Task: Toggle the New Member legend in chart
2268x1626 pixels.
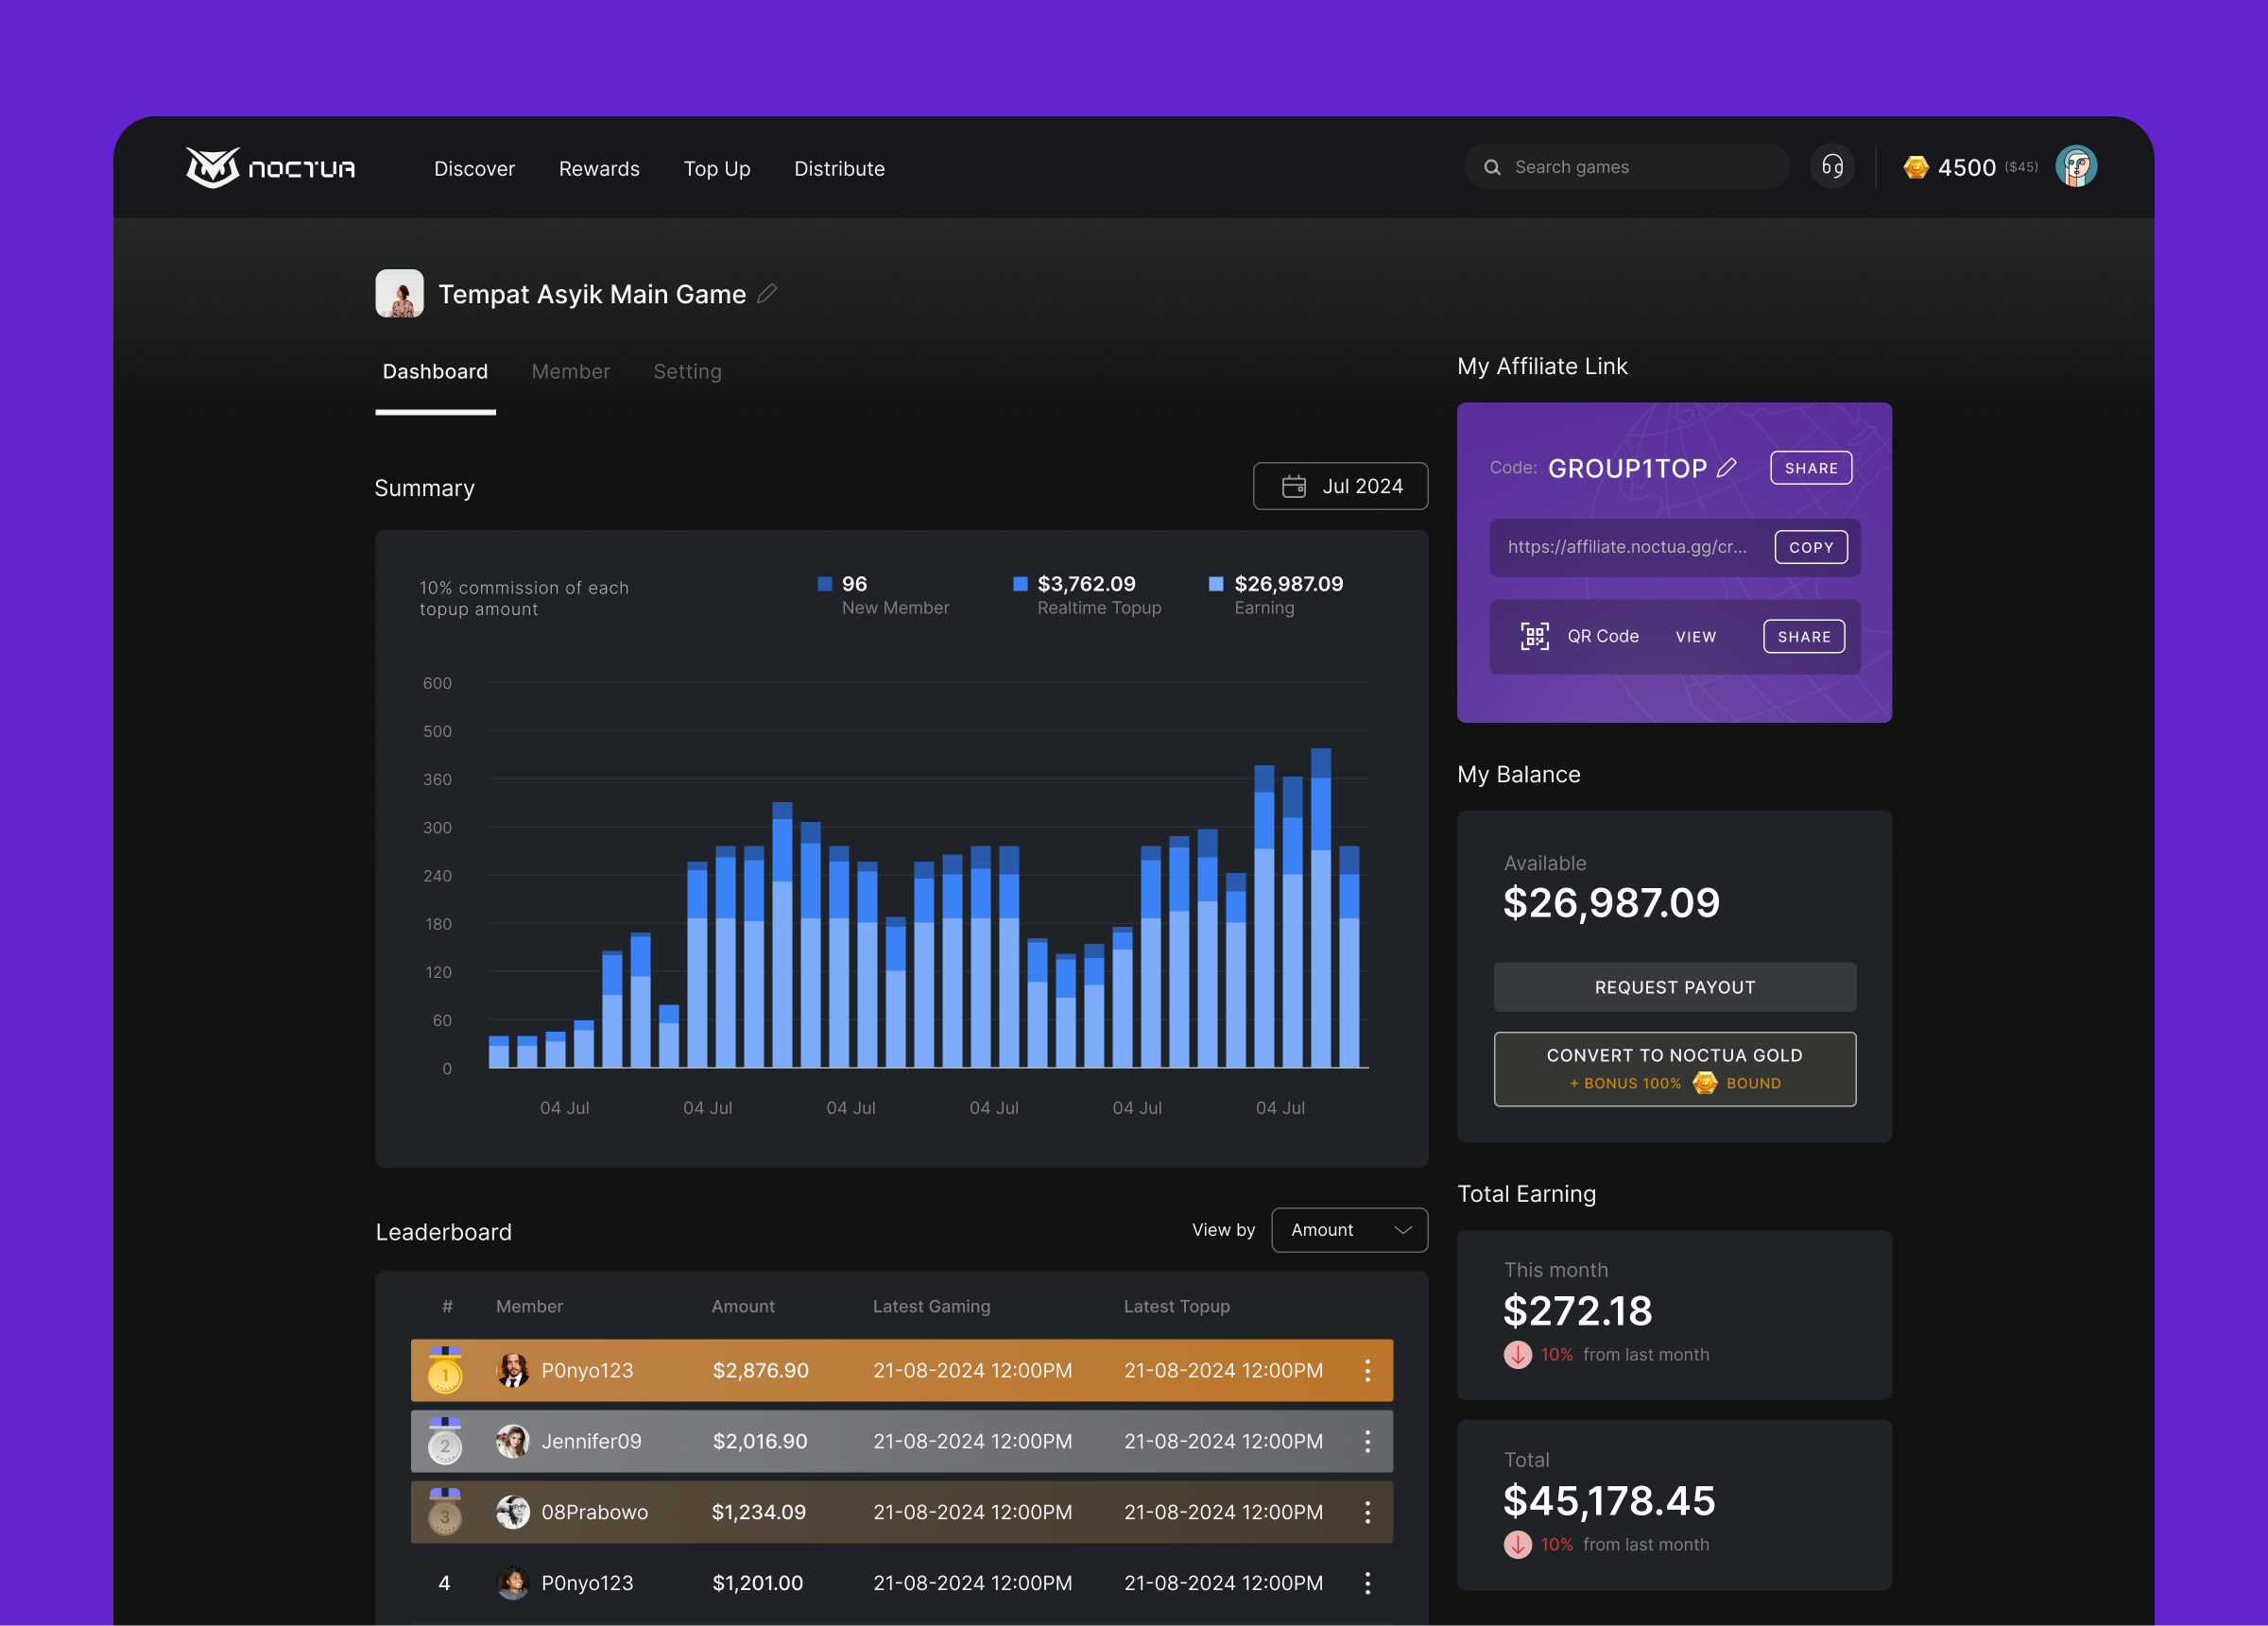Action: tap(825, 583)
